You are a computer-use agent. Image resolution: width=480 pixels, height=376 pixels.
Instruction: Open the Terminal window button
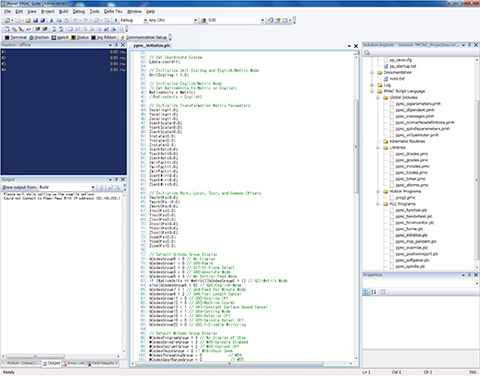(x=16, y=37)
